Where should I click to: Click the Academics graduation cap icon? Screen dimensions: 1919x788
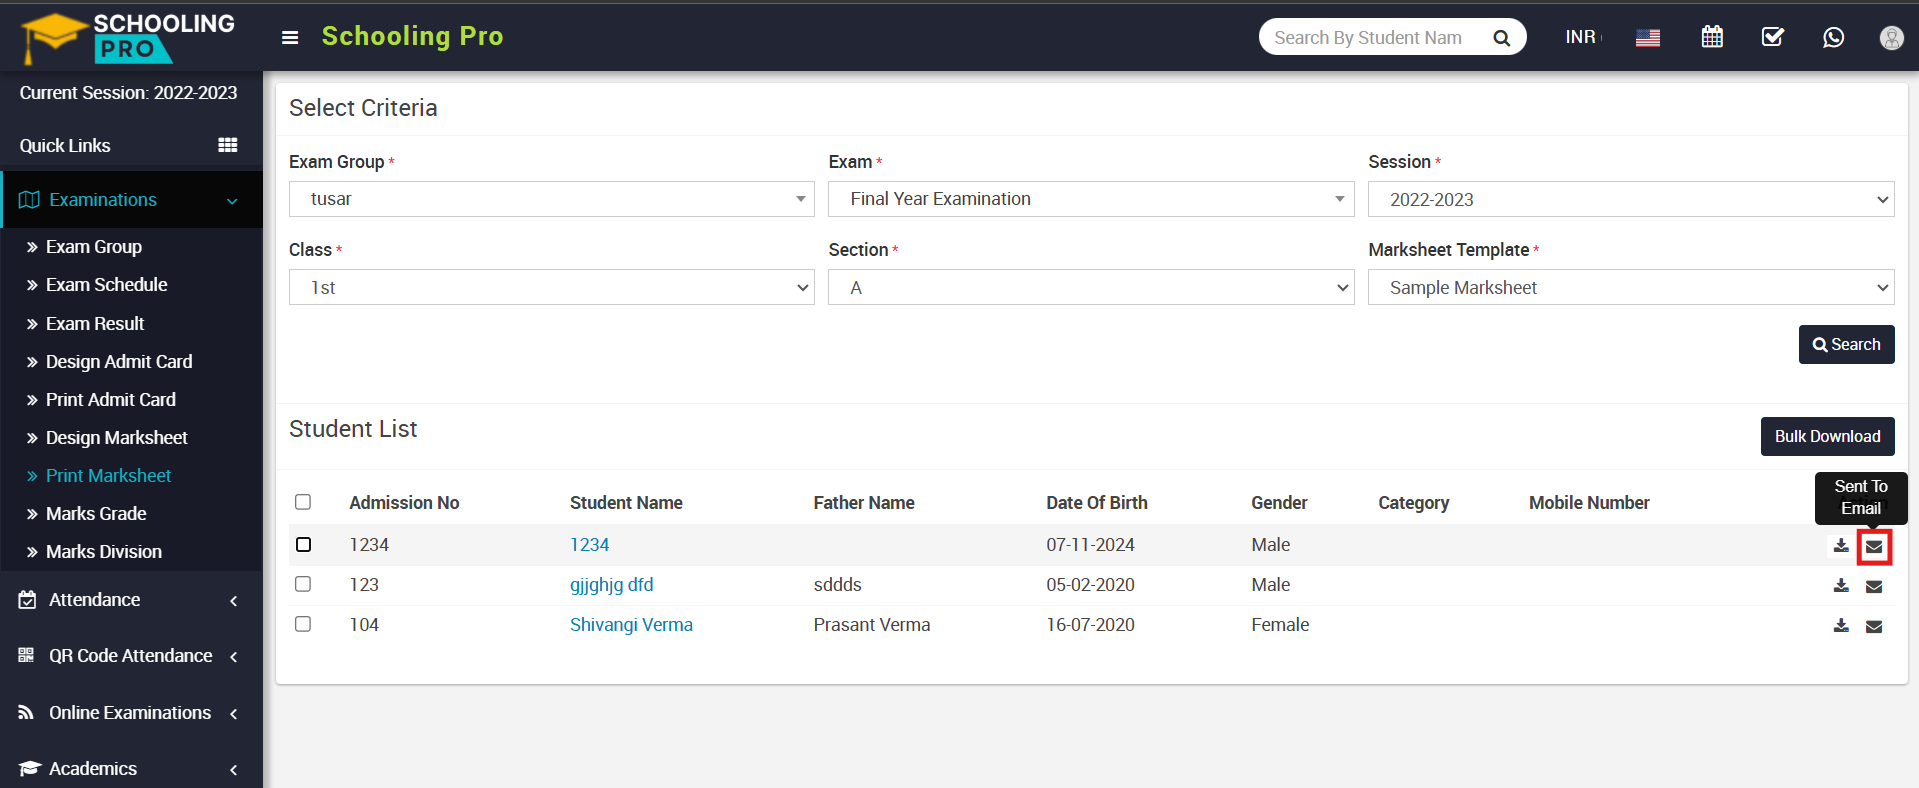click(29, 768)
